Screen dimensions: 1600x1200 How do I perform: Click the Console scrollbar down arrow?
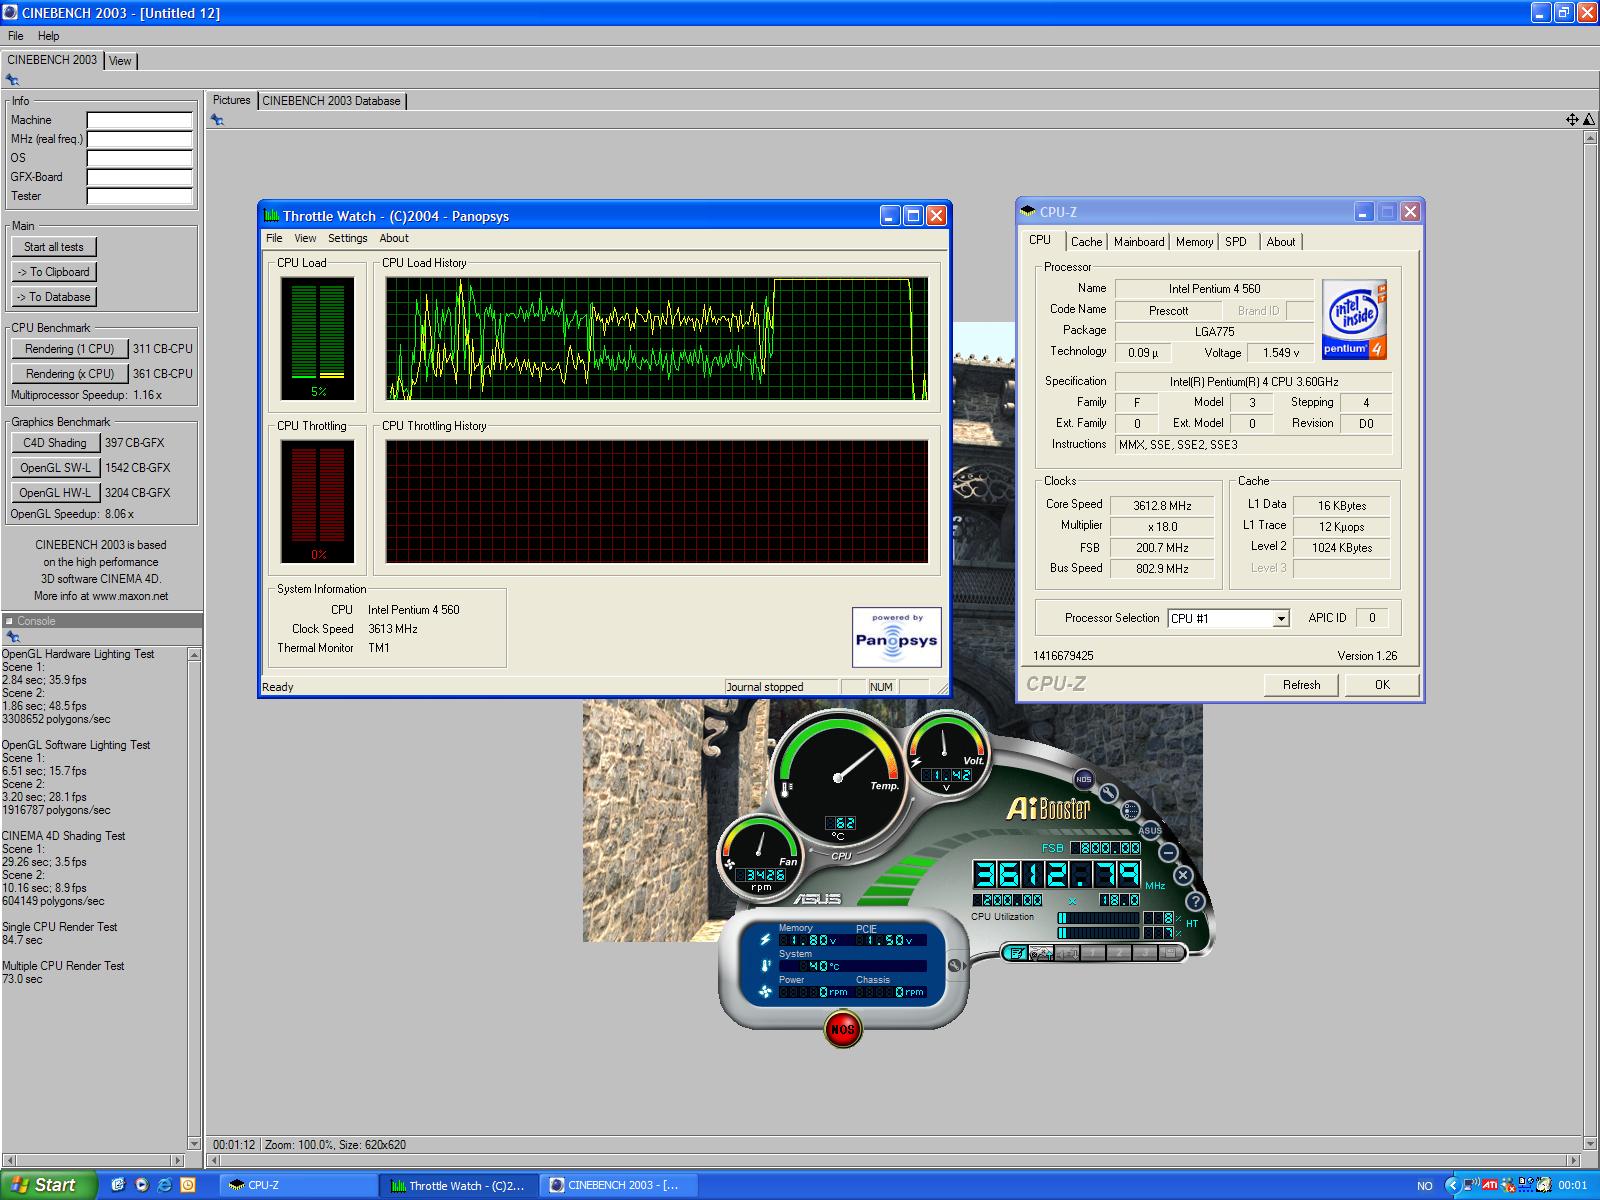pos(194,1144)
